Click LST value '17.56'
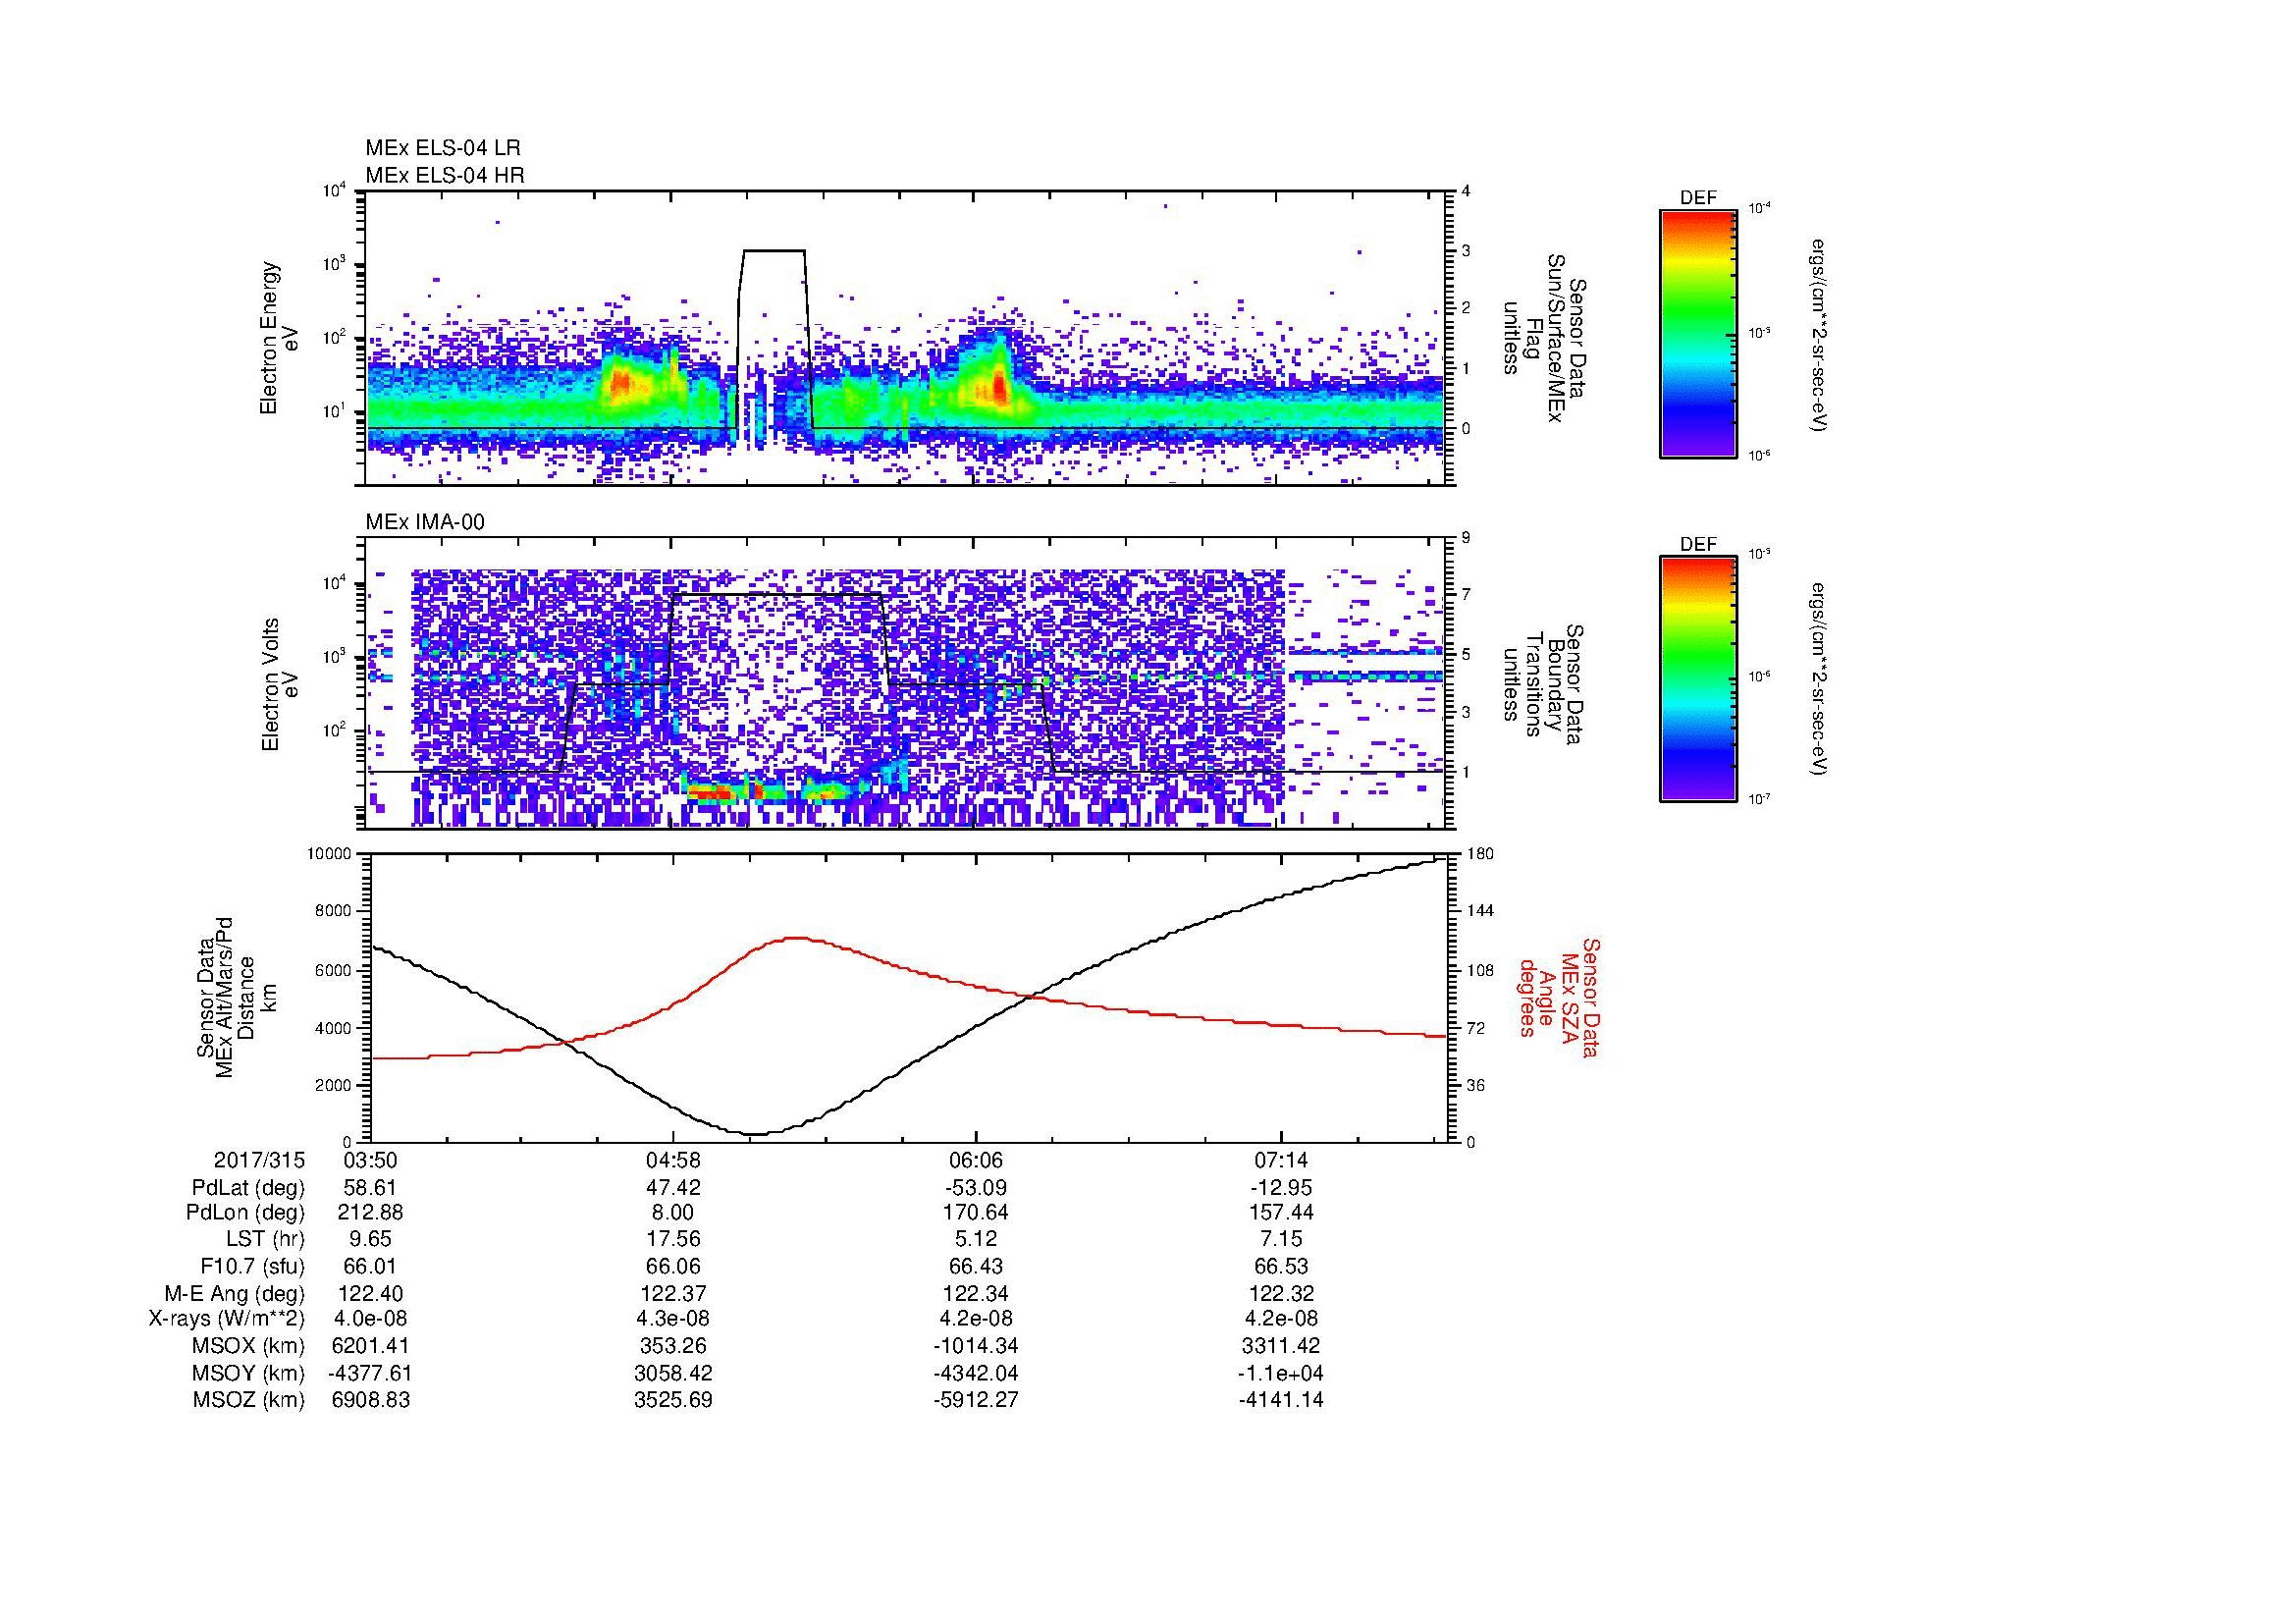The width and height of the screenshot is (2296, 1623). point(674,1240)
